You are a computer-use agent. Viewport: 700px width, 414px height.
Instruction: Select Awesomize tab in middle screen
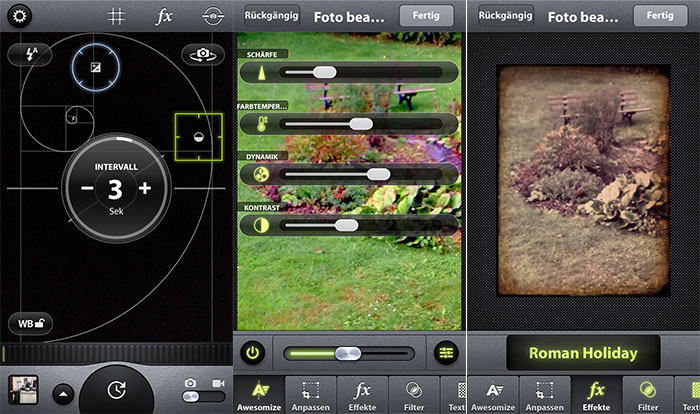click(259, 395)
